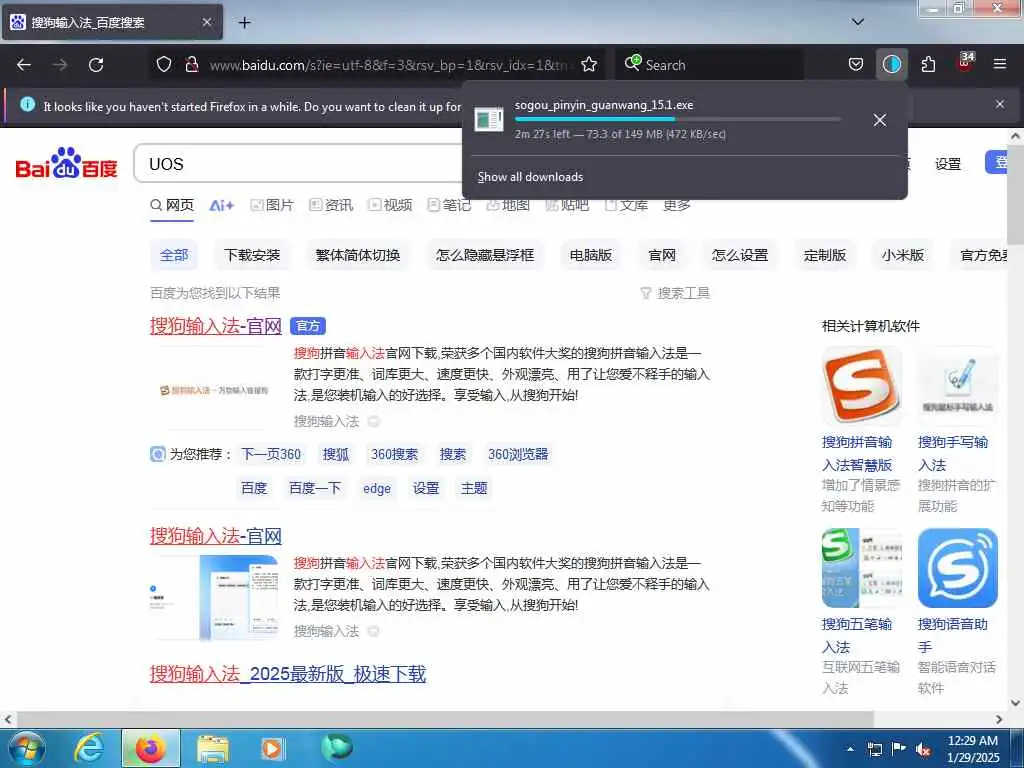The image size is (1024, 768).
Task: Click recommended link 百度一下
Action: [315, 488]
